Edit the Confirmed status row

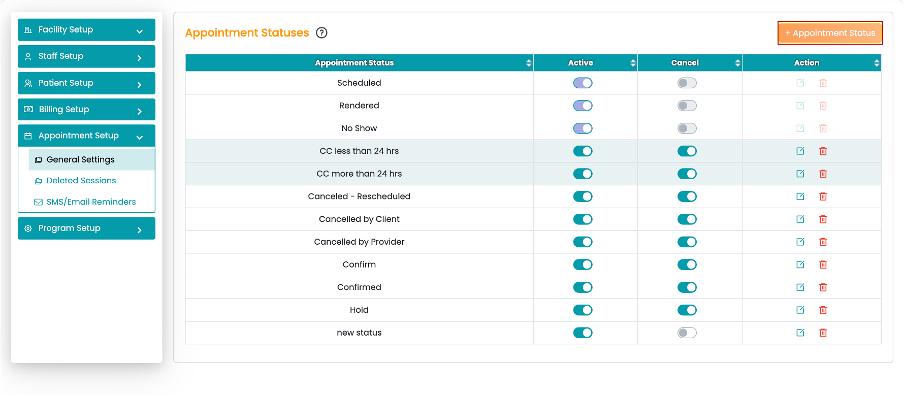pyautogui.click(x=800, y=287)
